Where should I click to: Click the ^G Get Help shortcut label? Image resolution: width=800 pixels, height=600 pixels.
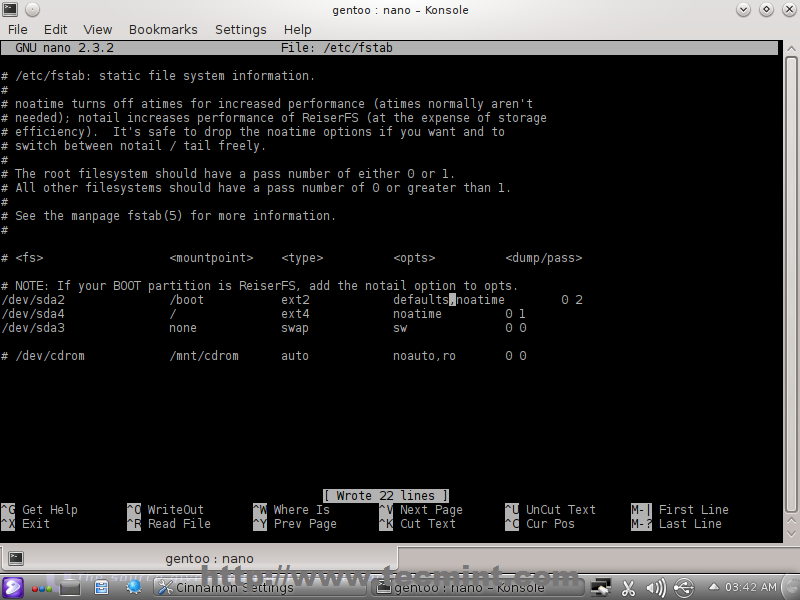coord(40,509)
